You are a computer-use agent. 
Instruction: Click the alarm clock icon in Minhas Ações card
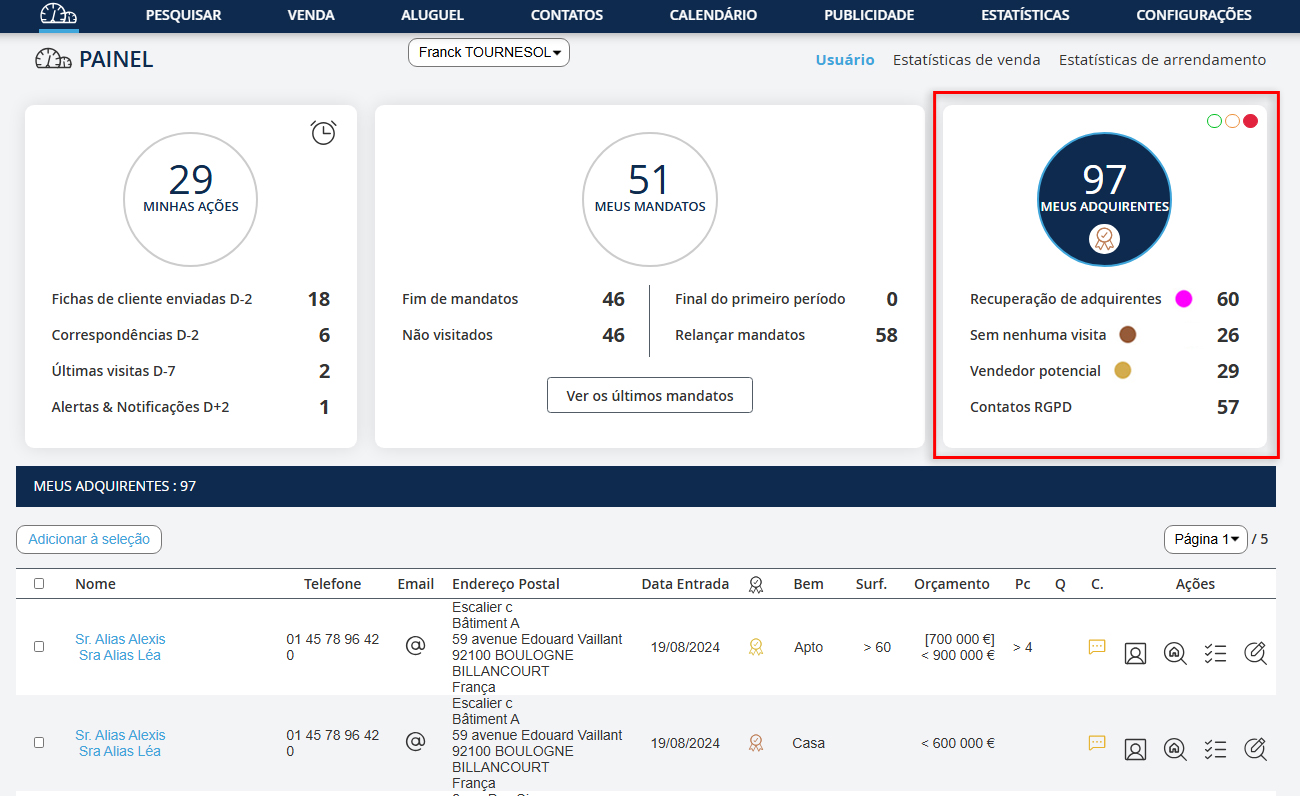[323, 132]
